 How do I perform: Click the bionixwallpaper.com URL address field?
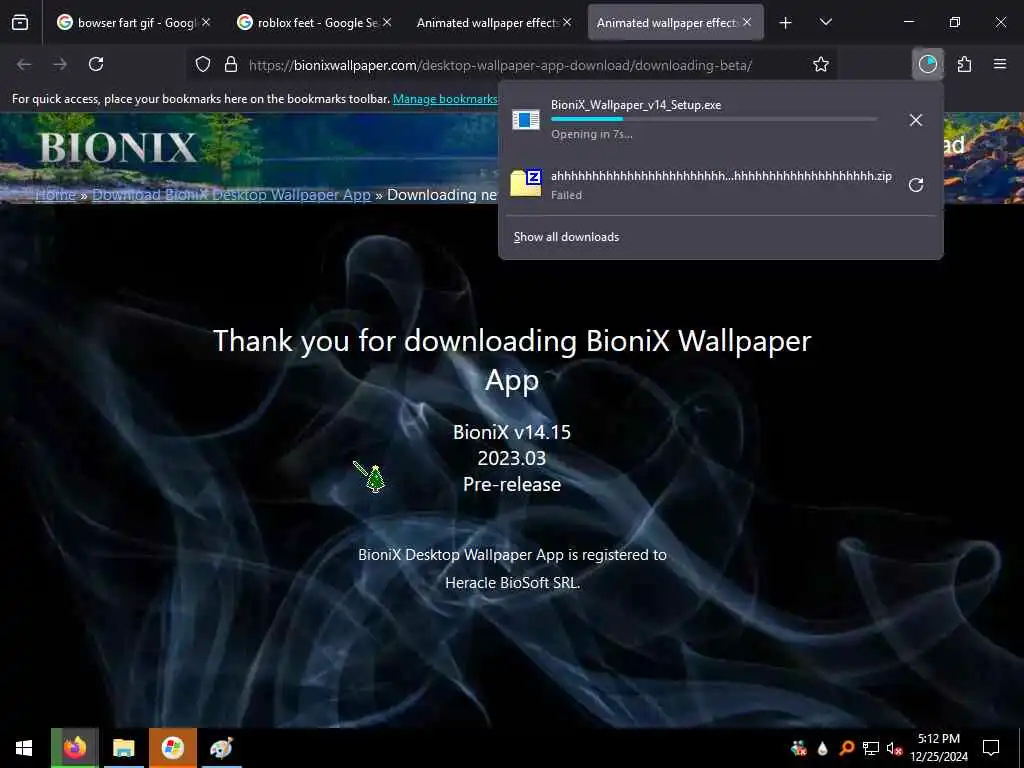click(500, 65)
